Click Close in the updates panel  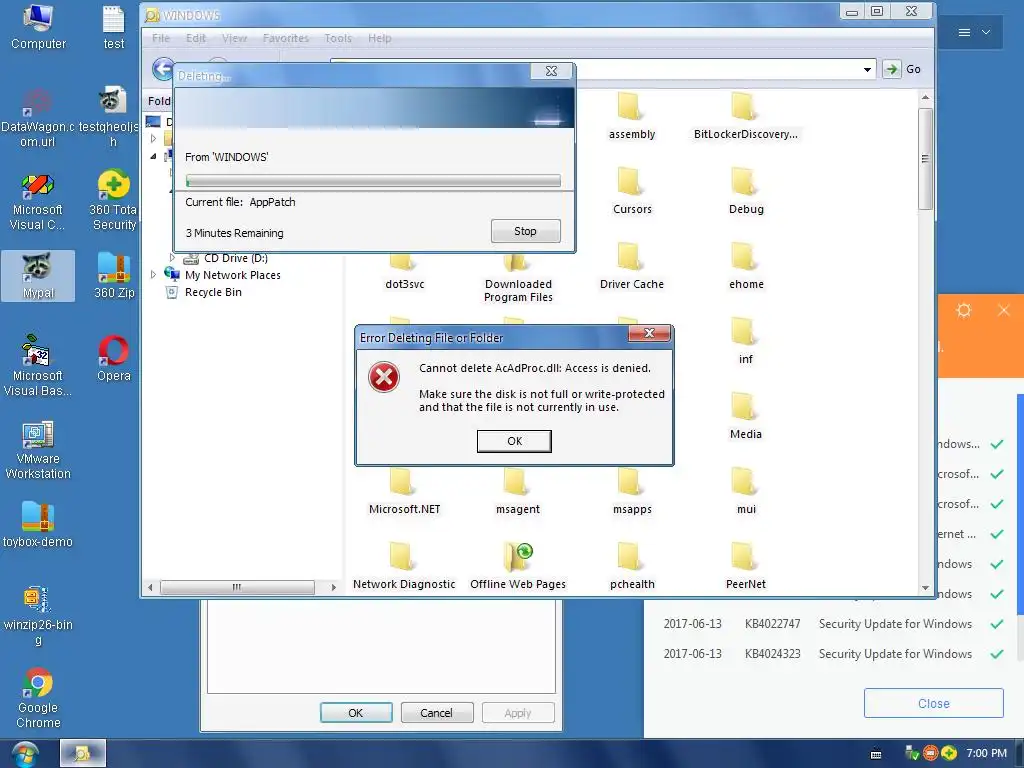point(933,703)
